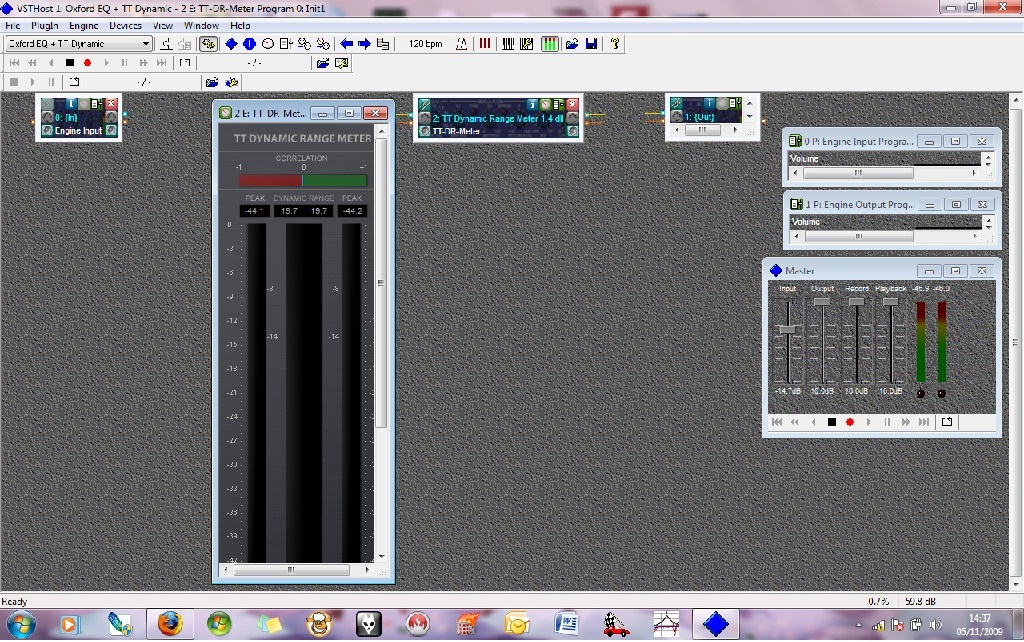Open the View menu
The height and width of the screenshot is (642, 1024).
coord(163,25)
